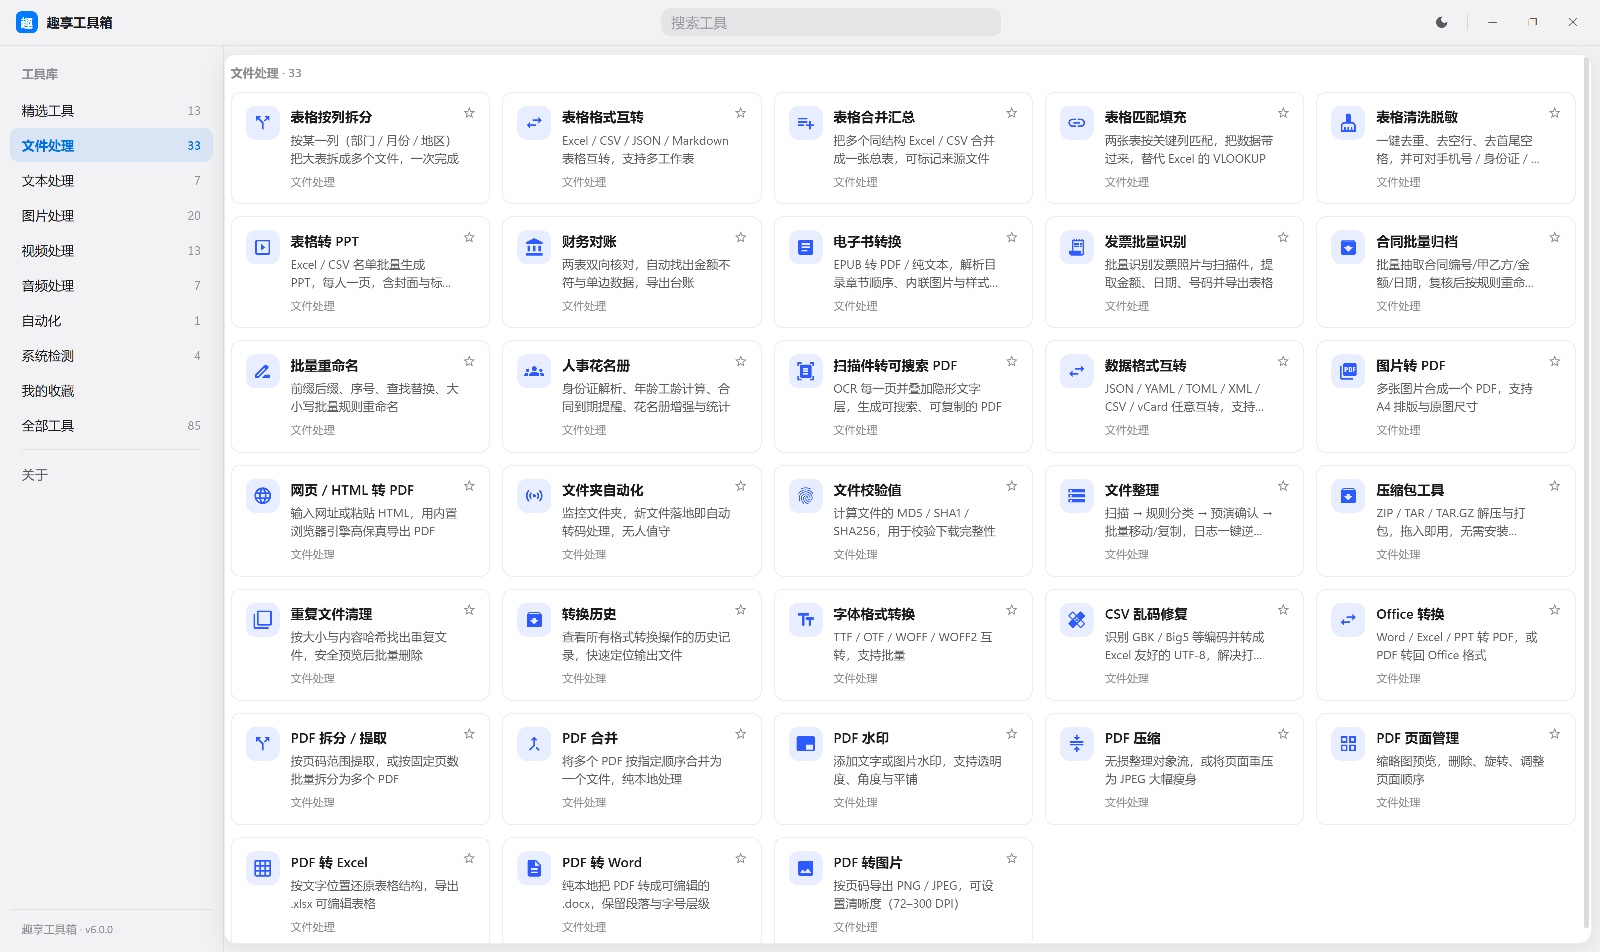Click the 转换历史 tool icon
Screen dimensions: 1600x952
pos(534,619)
